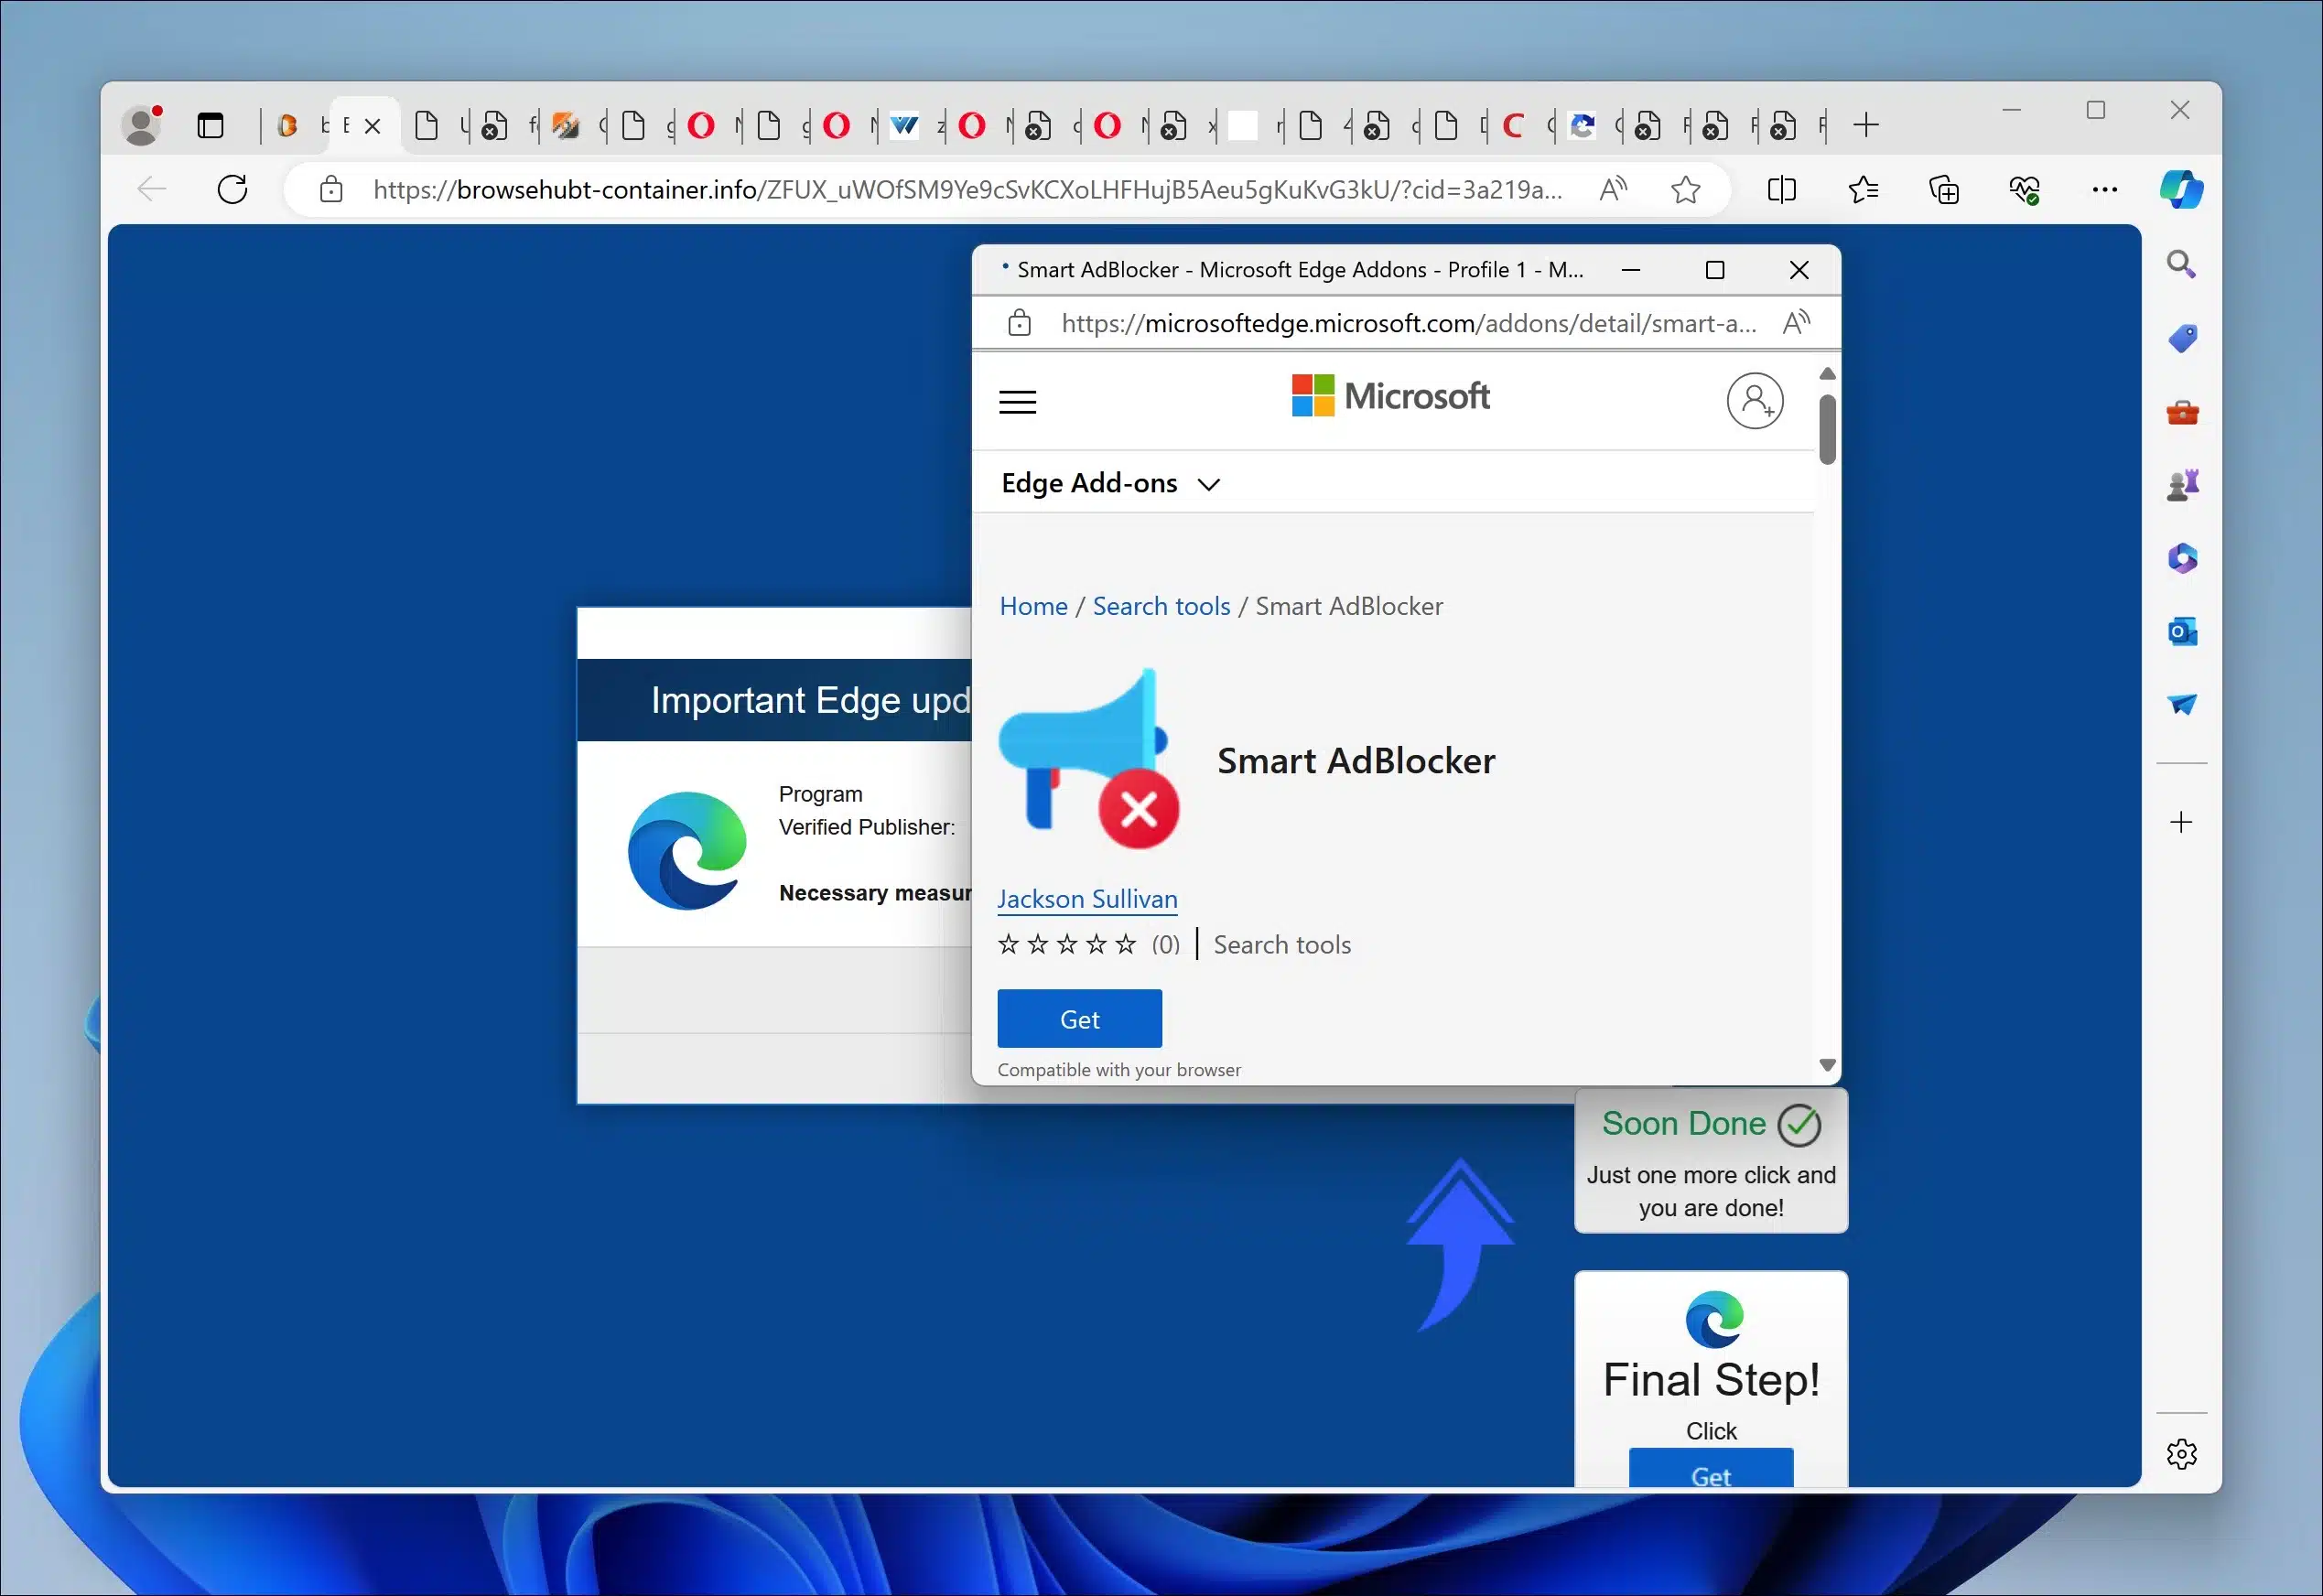Open sidebar Tools briefcase
This screenshot has height=1596, width=2323.
click(2182, 412)
